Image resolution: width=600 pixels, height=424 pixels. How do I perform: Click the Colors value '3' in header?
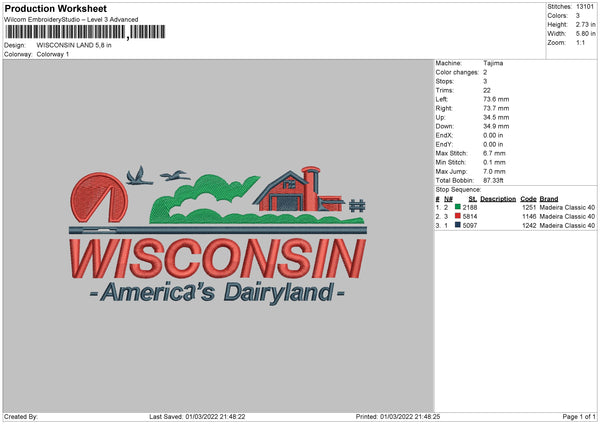(x=578, y=16)
